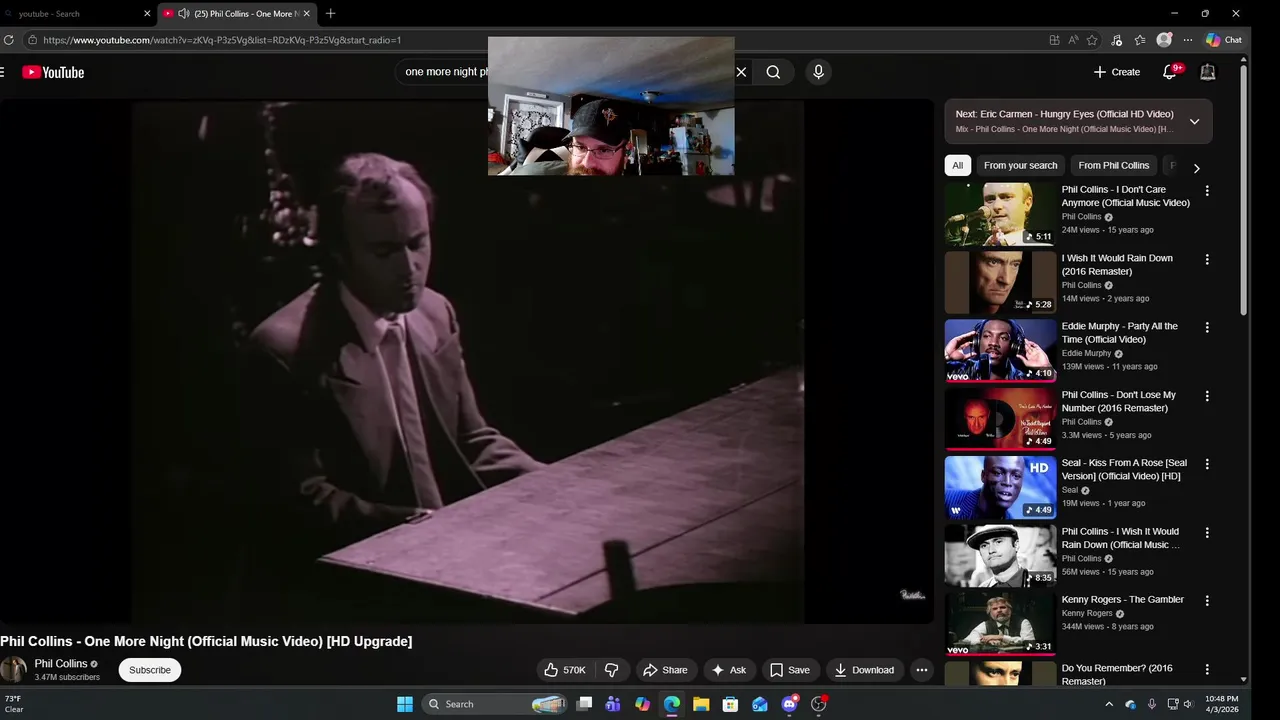The height and width of the screenshot is (720, 1280).
Task: Add page to favorites star
Action: pos(1092,40)
